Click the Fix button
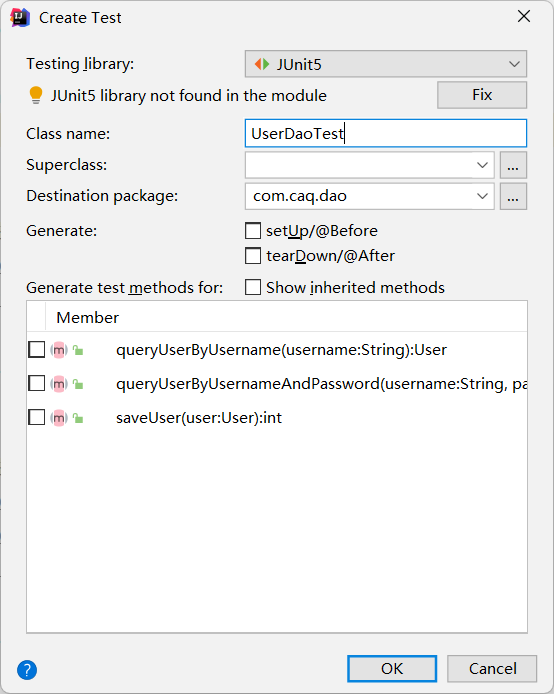This screenshot has width=554, height=694. click(482, 95)
